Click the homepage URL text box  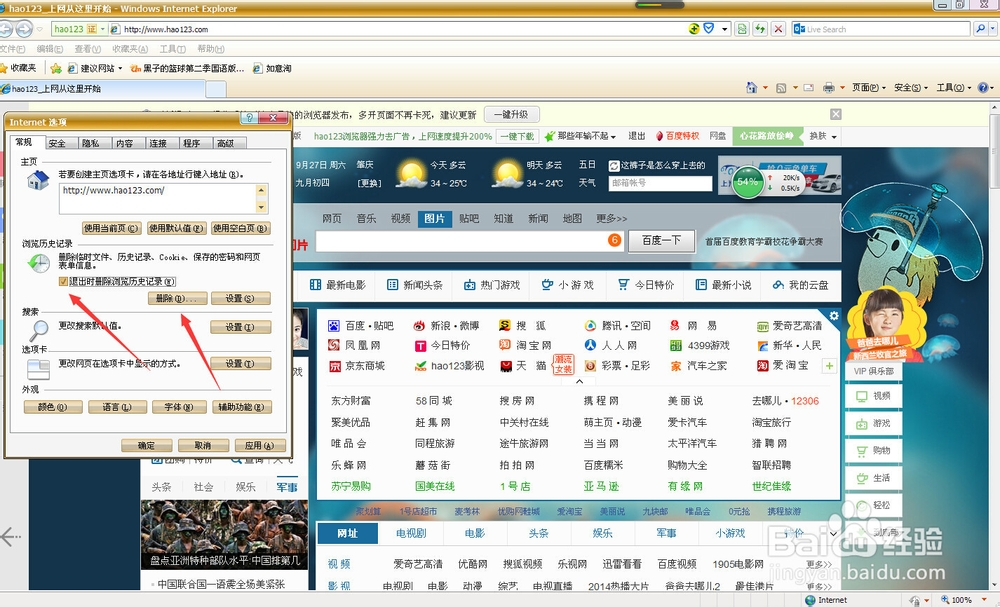[x=158, y=198]
